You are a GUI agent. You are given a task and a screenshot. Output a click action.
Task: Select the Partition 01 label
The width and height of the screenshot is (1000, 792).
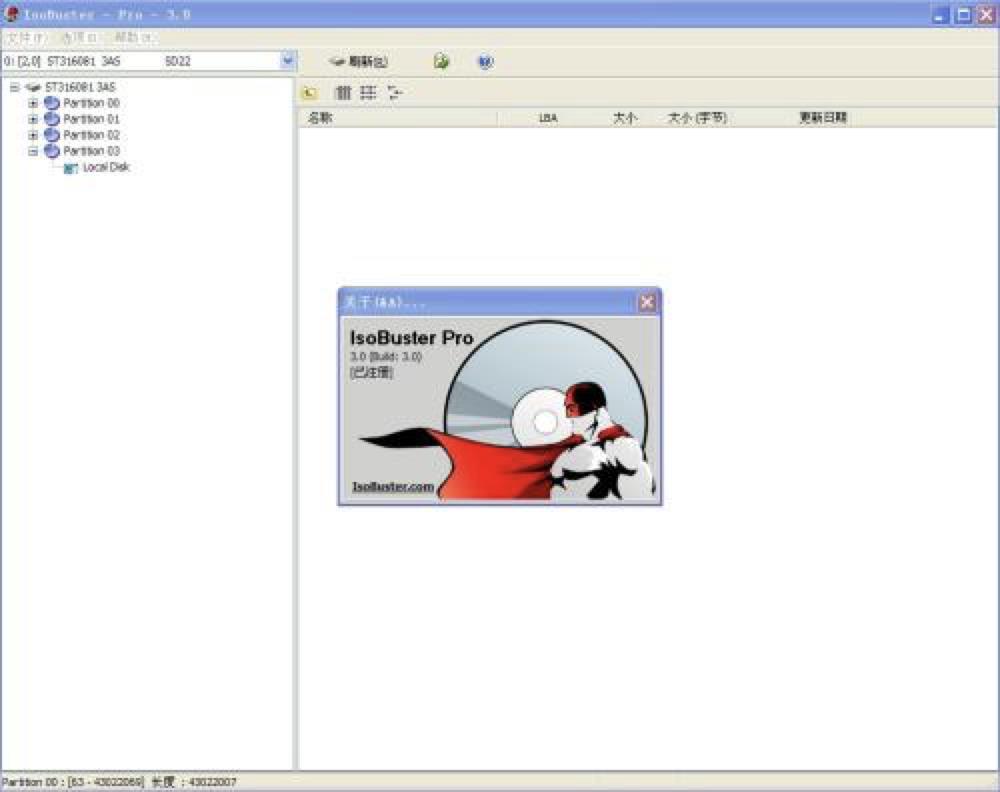click(91, 119)
